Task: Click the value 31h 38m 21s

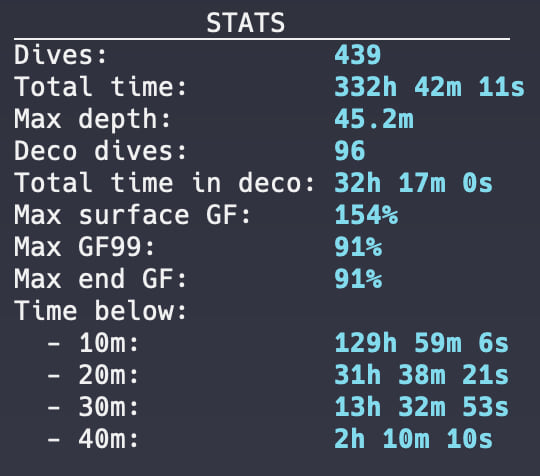Action: click(422, 375)
